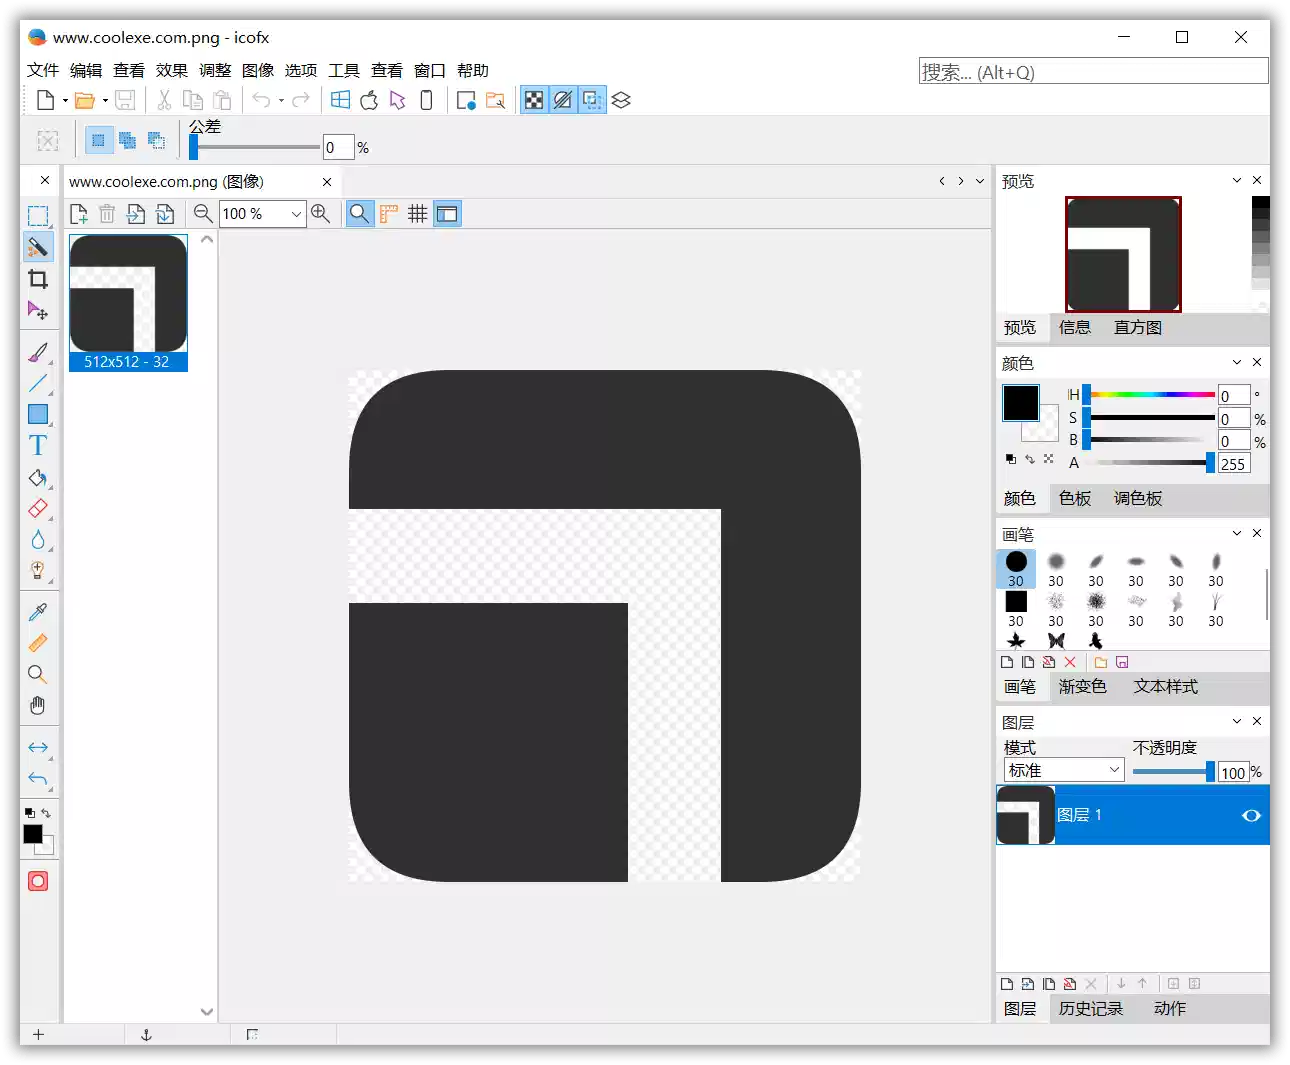Click the 渐变色 tab in brush panel
Viewport: 1290px width, 1065px height.
1083,687
